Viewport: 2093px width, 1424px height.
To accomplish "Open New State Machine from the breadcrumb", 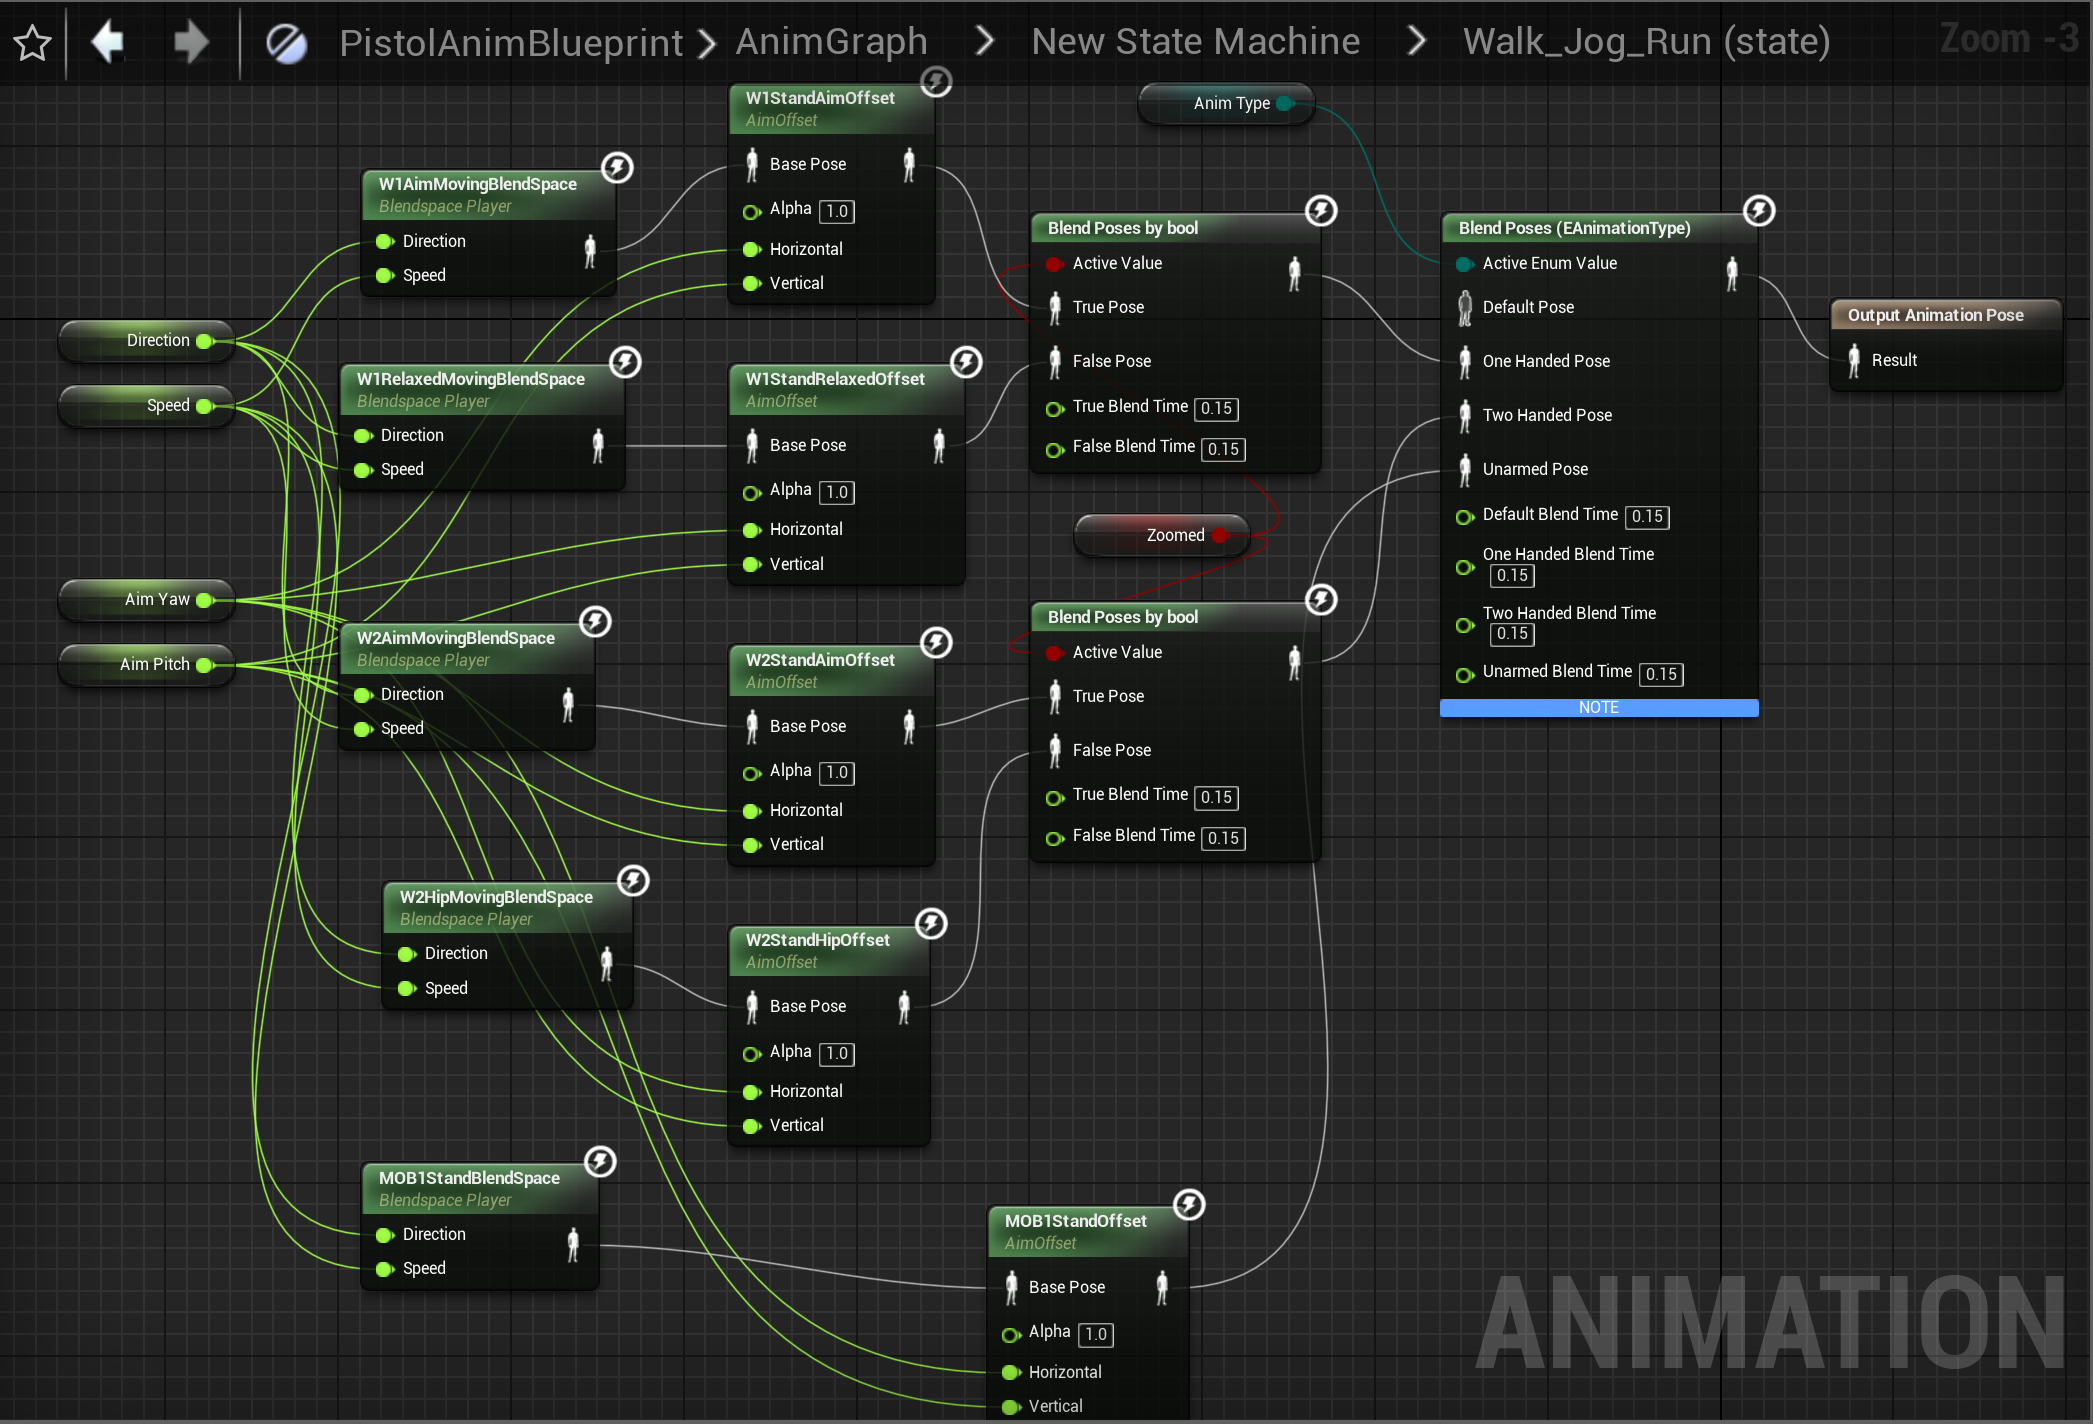I will tap(1195, 41).
